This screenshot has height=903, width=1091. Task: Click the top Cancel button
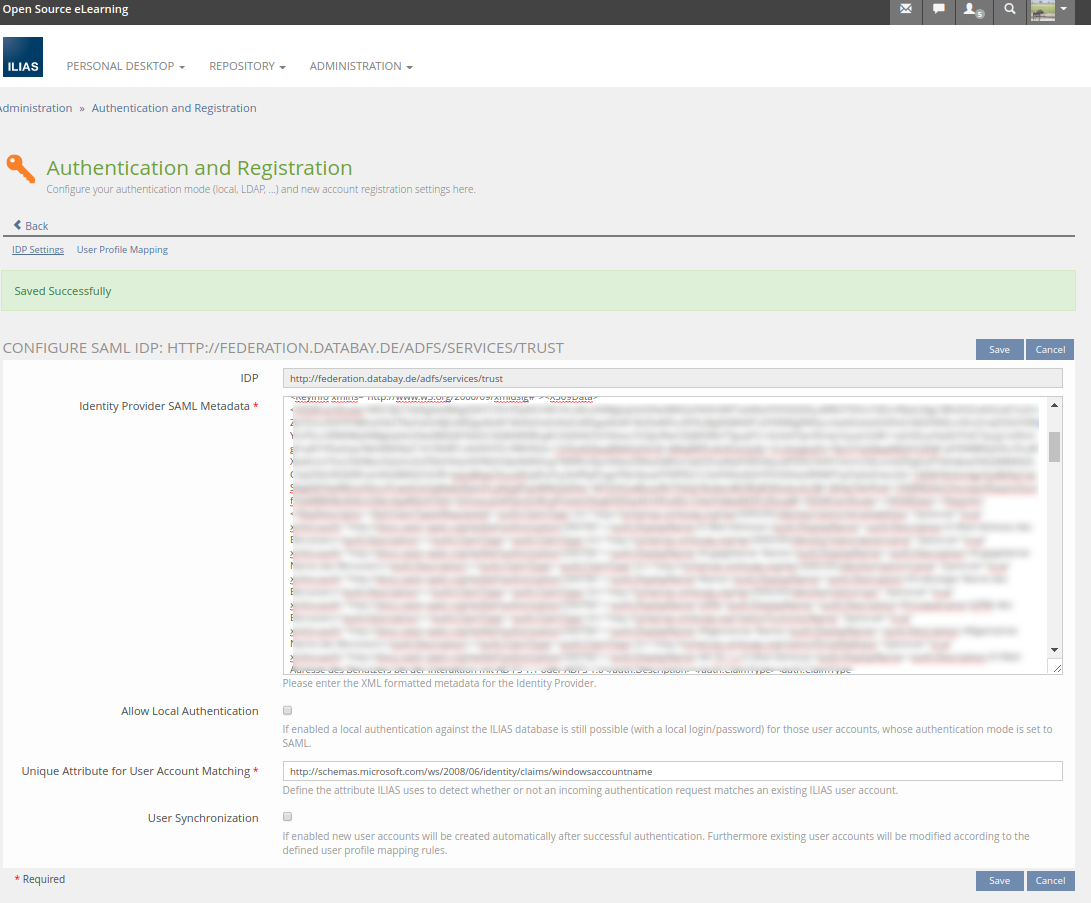tap(1050, 349)
